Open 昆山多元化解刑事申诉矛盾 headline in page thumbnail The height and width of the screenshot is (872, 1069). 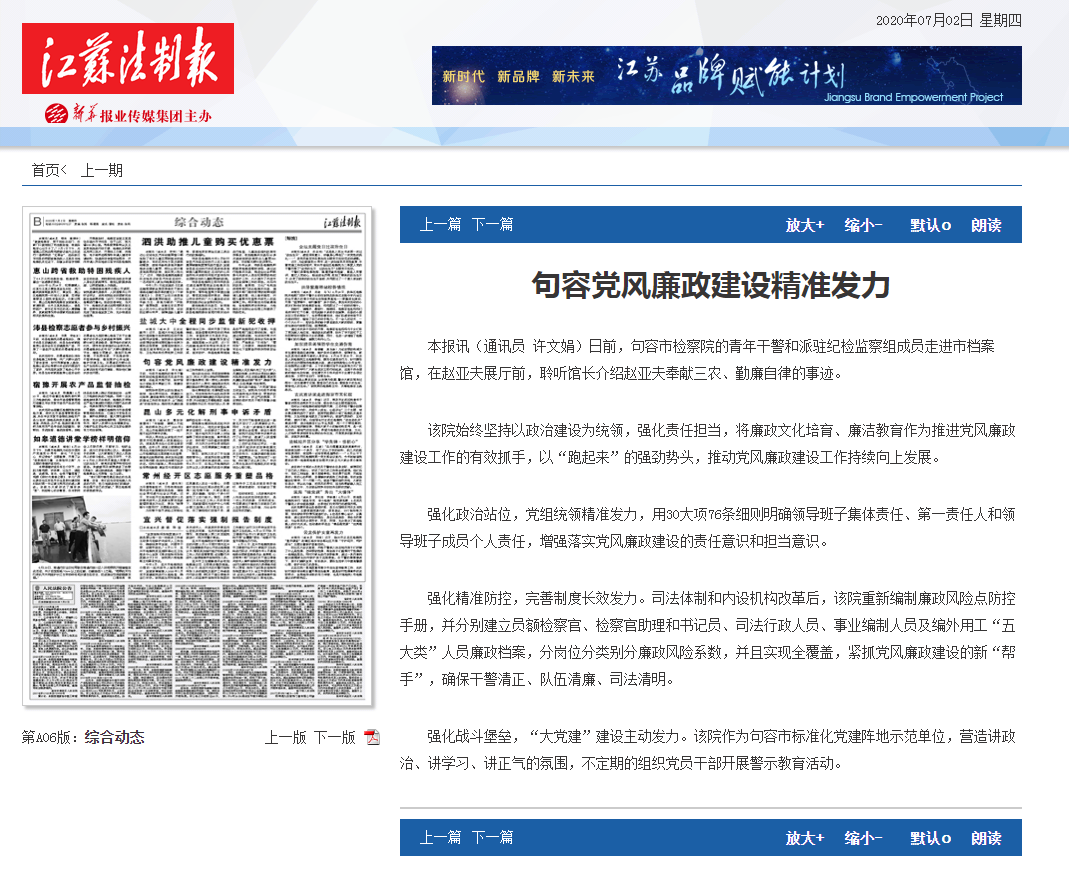coord(208,412)
